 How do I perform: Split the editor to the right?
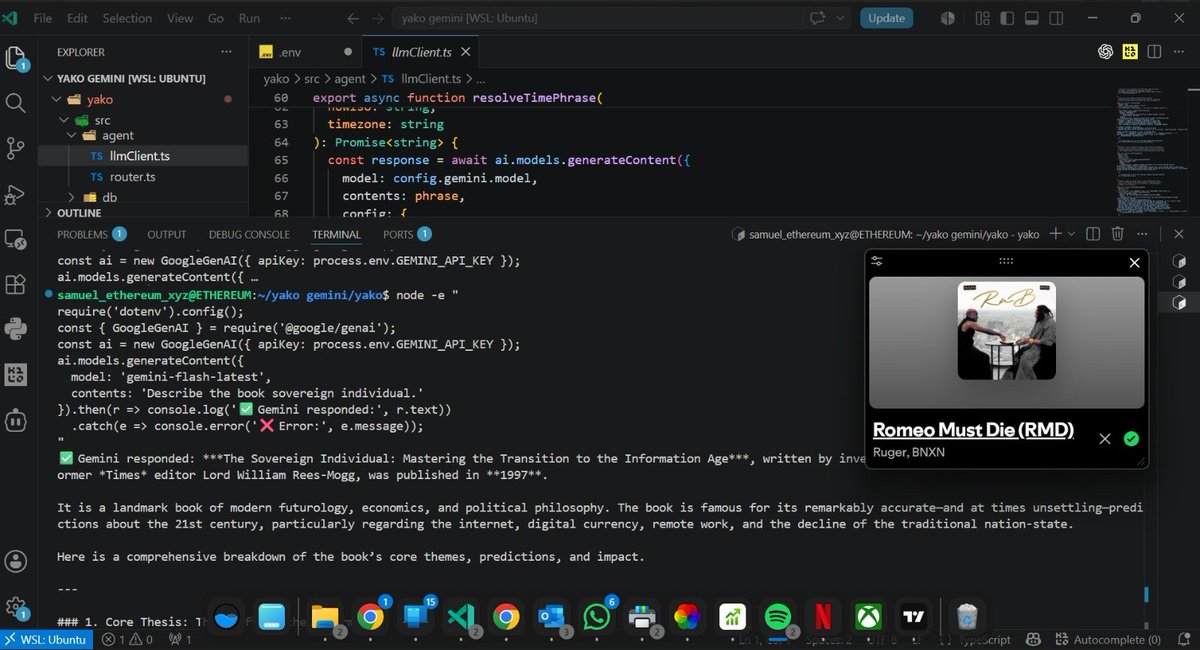pos(1154,52)
